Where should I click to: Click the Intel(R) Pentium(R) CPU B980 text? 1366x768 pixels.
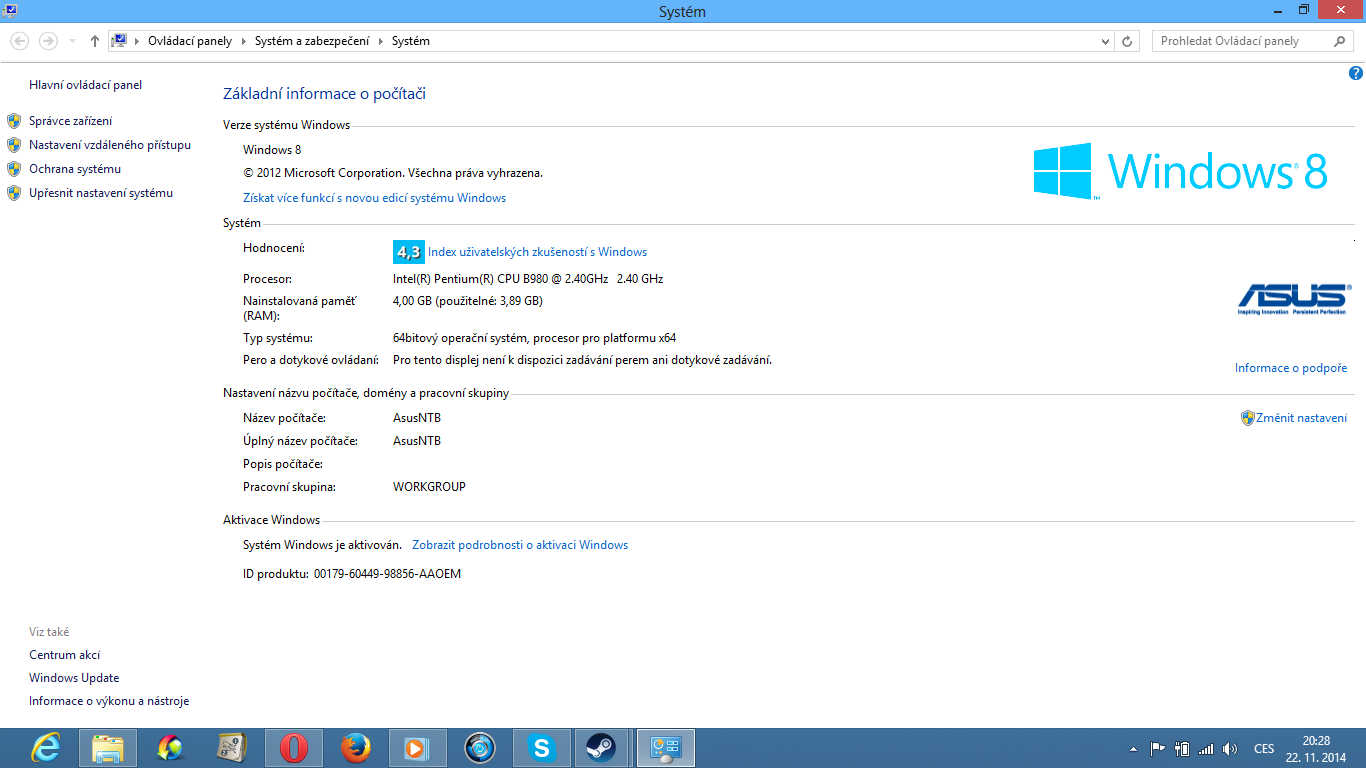[x=528, y=279]
